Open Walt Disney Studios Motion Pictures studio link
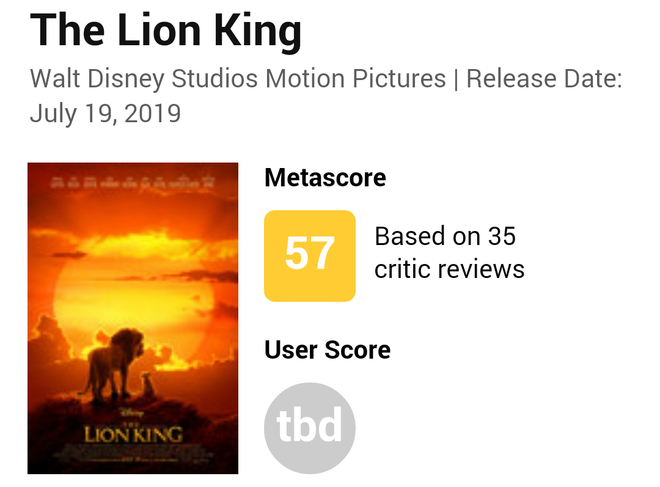Screen dimensions: 660x487 (x=238, y=78)
